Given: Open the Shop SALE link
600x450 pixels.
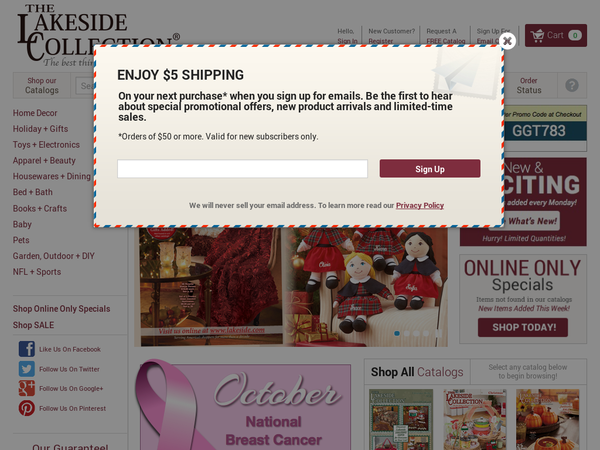Looking at the screenshot, I should 33,325.
